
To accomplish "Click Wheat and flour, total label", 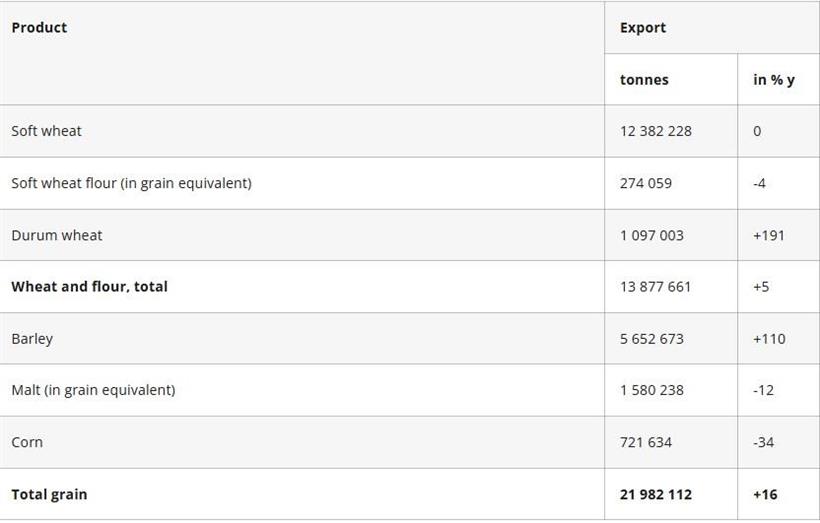I will pos(89,287).
